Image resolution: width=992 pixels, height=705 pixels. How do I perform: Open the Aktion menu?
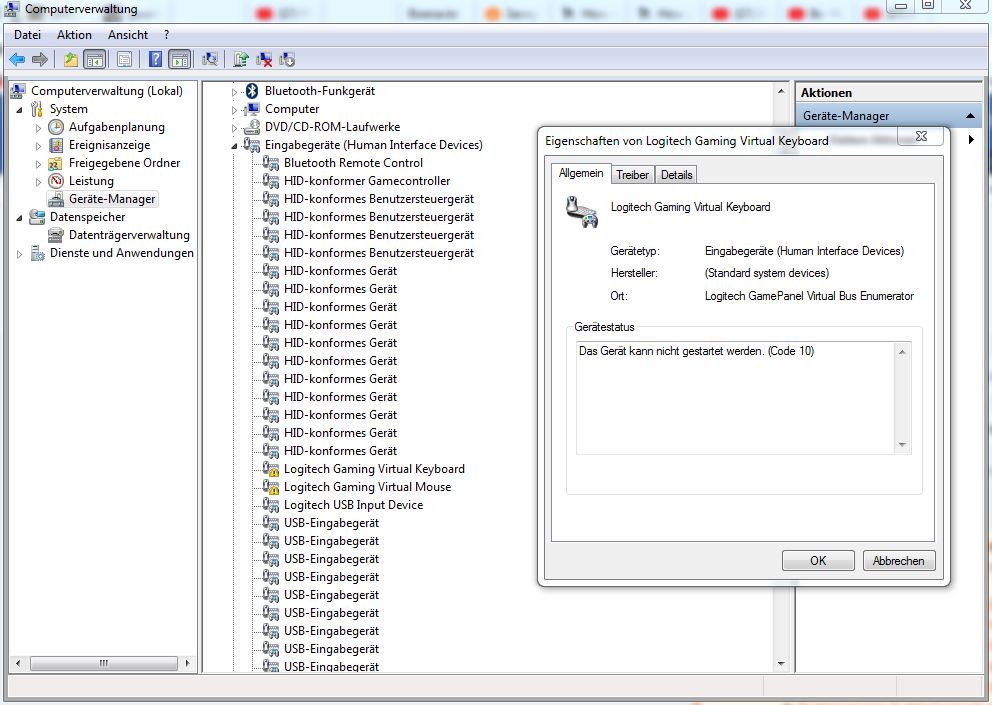point(74,35)
